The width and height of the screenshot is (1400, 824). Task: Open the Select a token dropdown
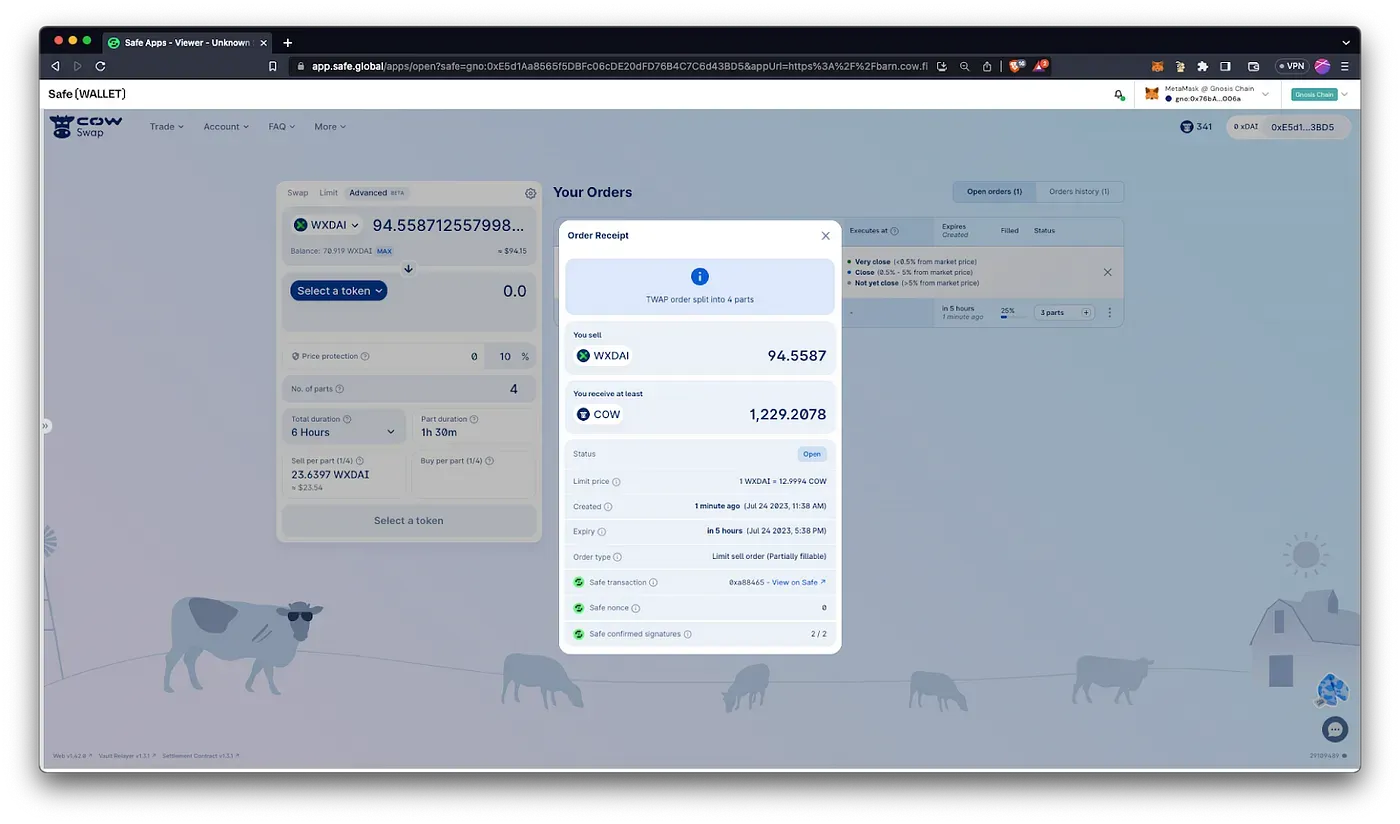tap(339, 291)
